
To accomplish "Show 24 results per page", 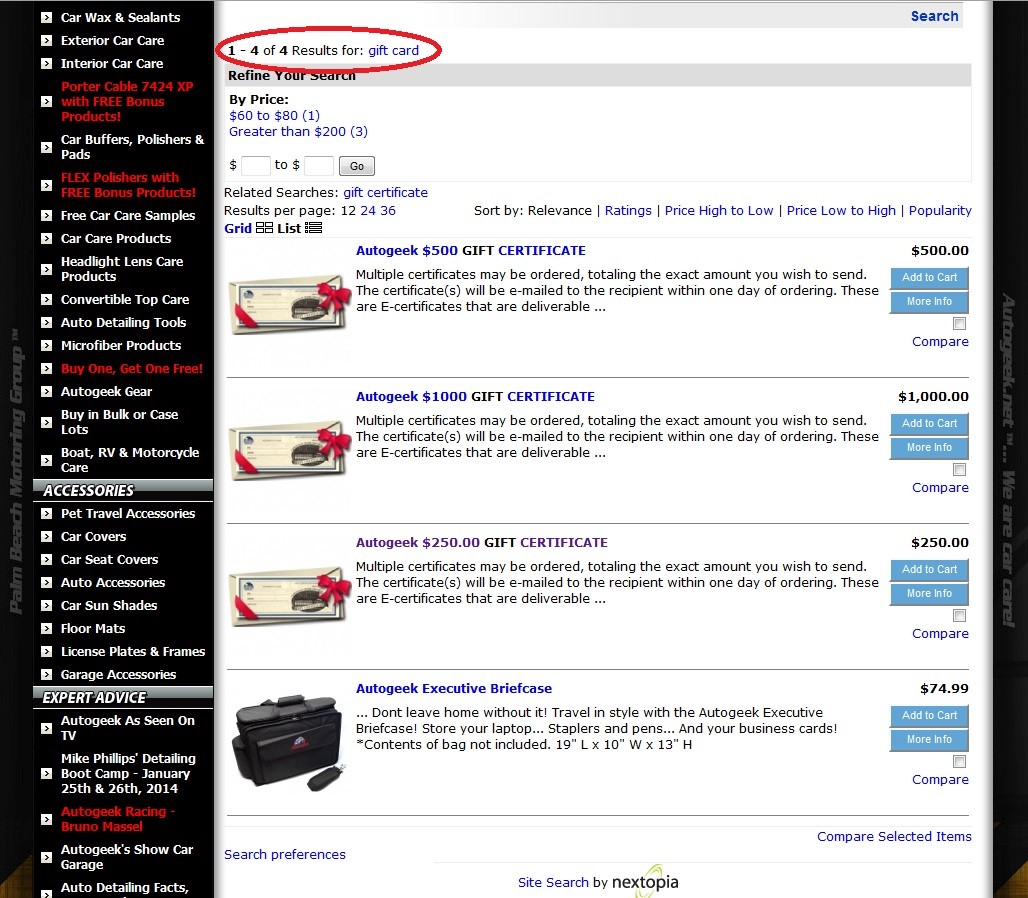I will (x=368, y=211).
